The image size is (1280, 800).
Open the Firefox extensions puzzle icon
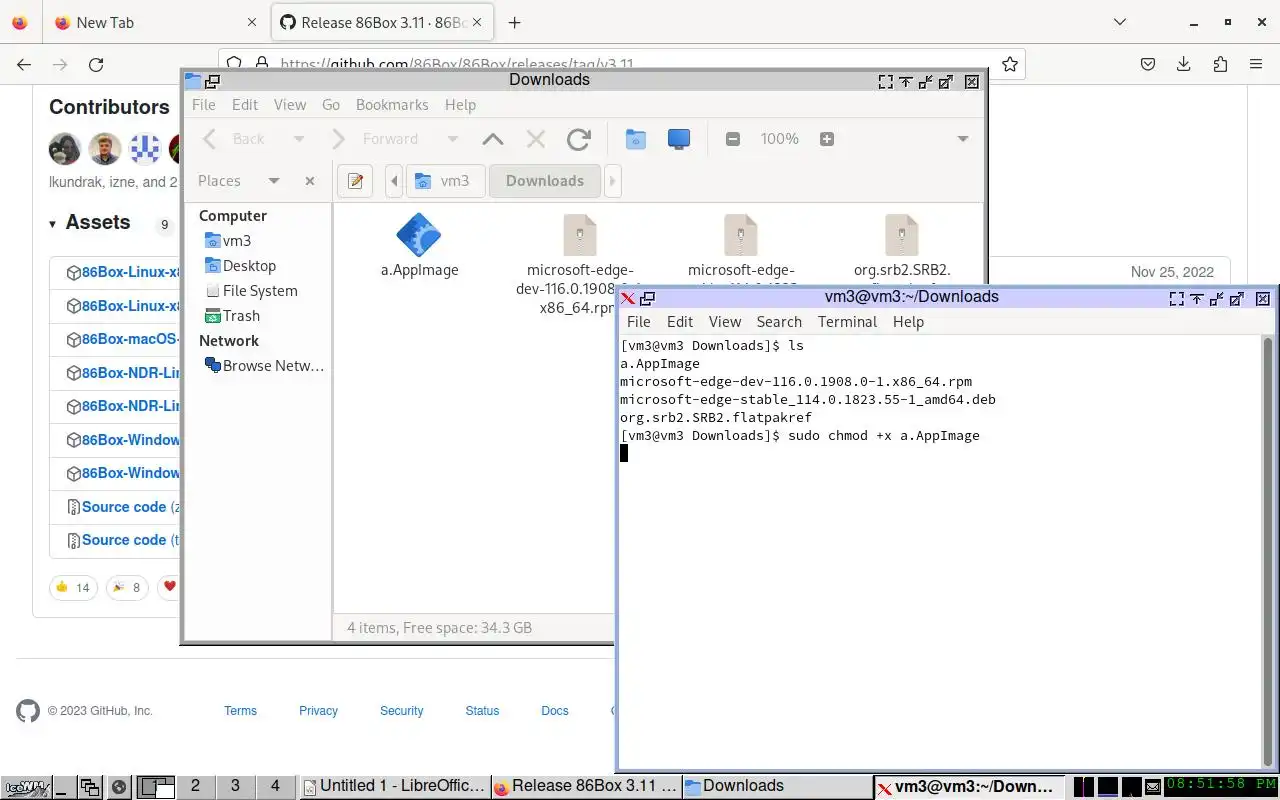(x=1220, y=64)
